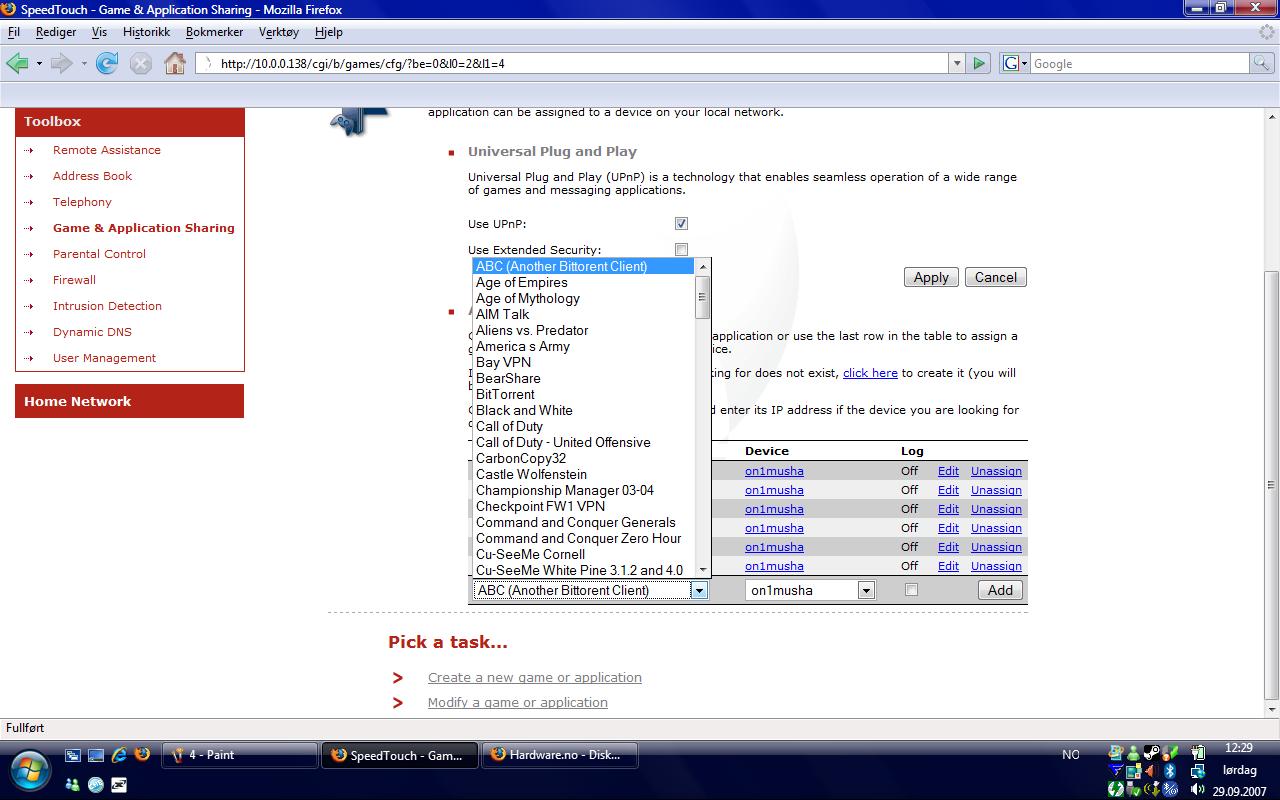Image resolution: width=1280 pixels, height=800 pixels.
Task: Click the Bluetooth tray icon
Action: click(x=1169, y=771)
